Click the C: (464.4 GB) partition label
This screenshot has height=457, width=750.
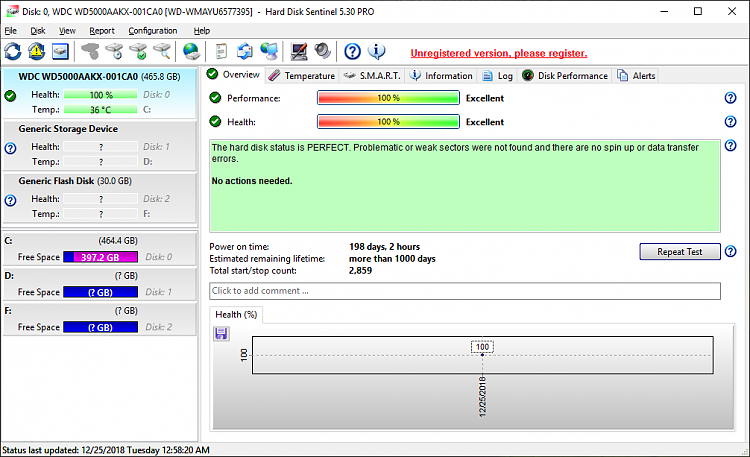[x=71, y=241]
